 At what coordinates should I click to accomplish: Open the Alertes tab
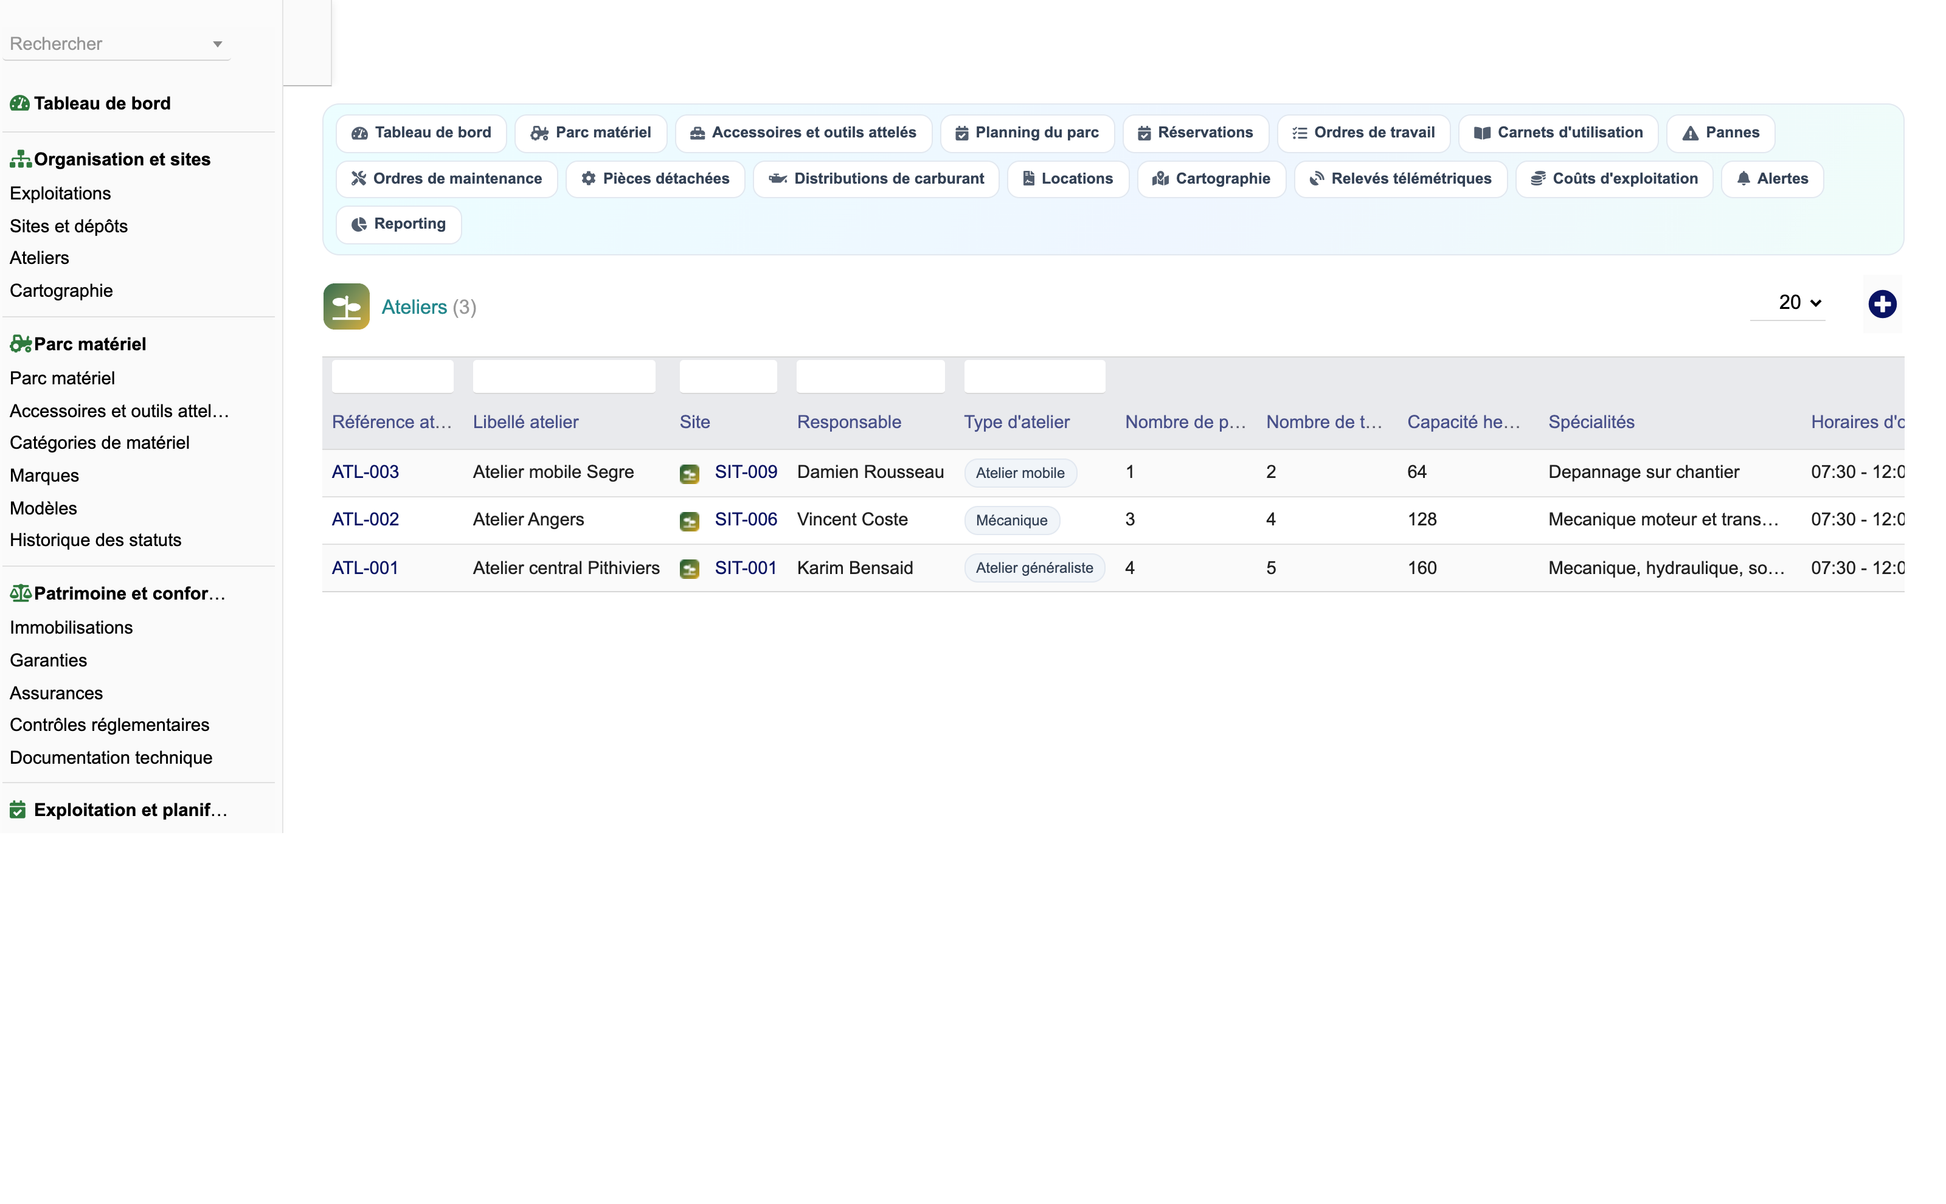[1772, 179]
